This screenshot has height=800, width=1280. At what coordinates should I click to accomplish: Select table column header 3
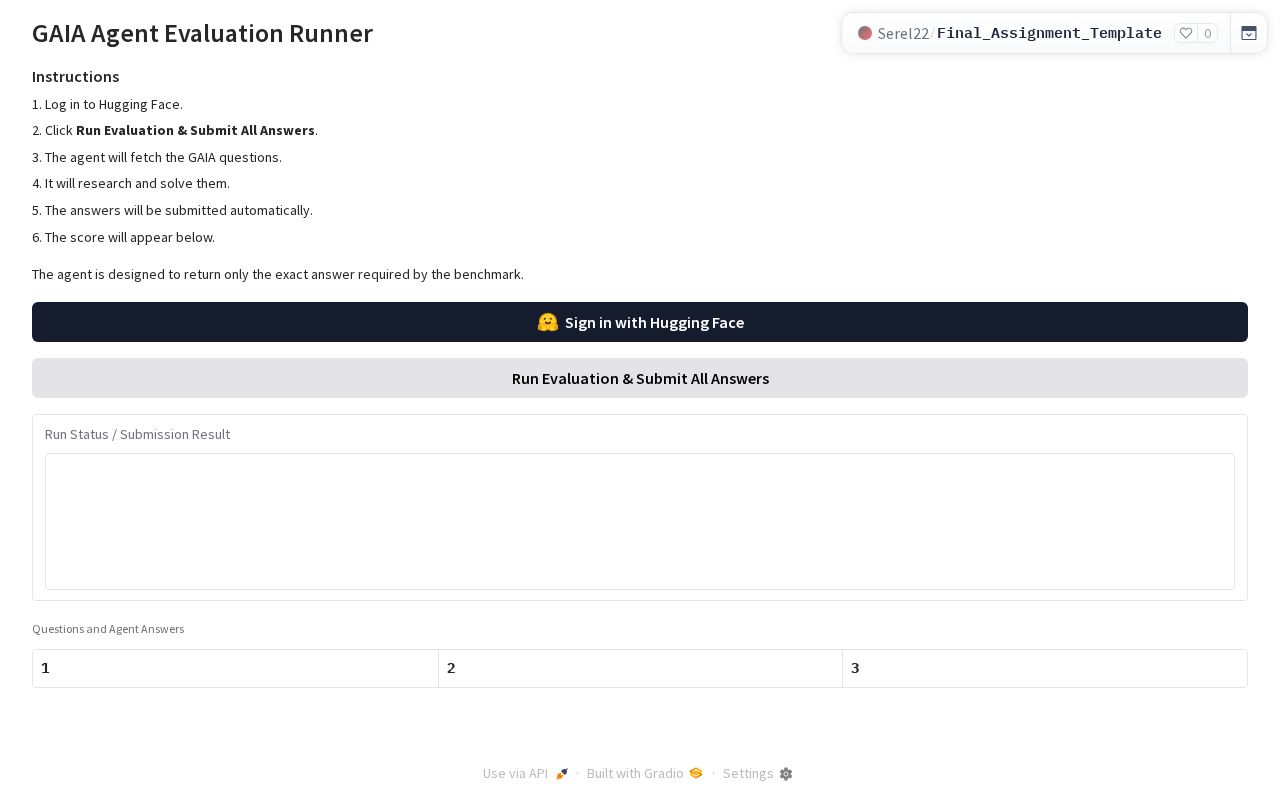(1045, 668)
